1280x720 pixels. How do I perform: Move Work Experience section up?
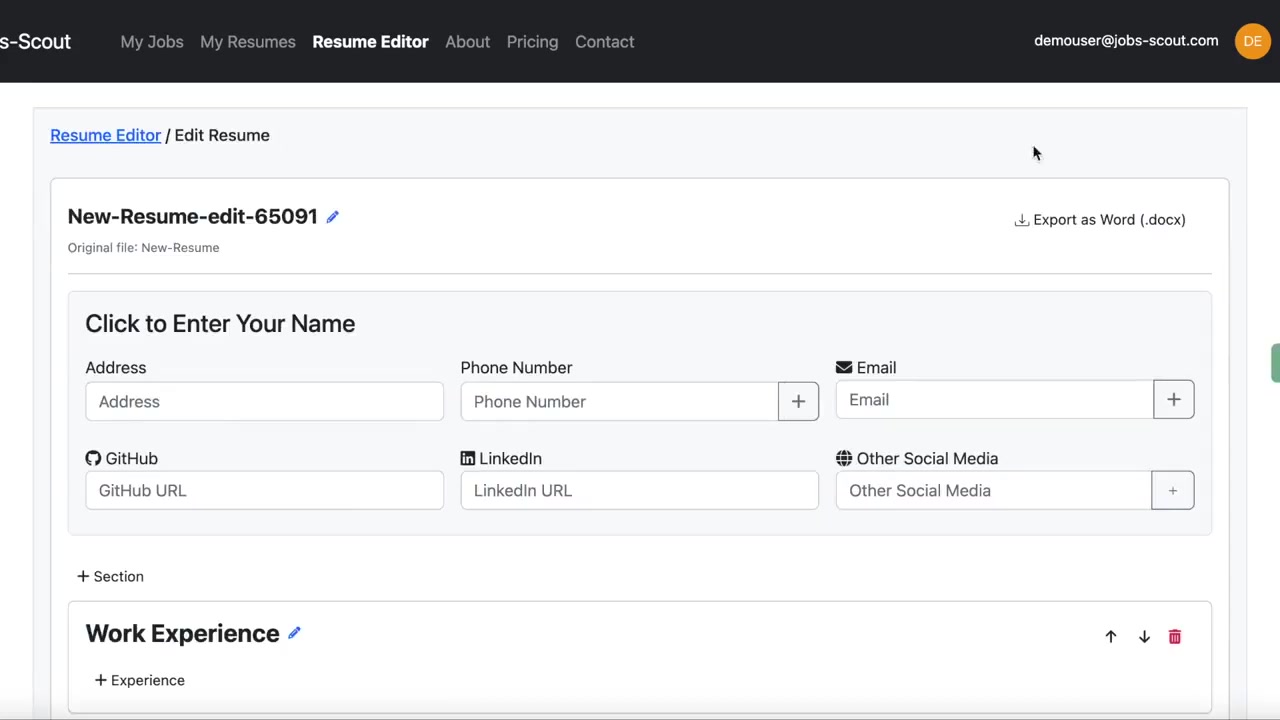[1110, 637]
